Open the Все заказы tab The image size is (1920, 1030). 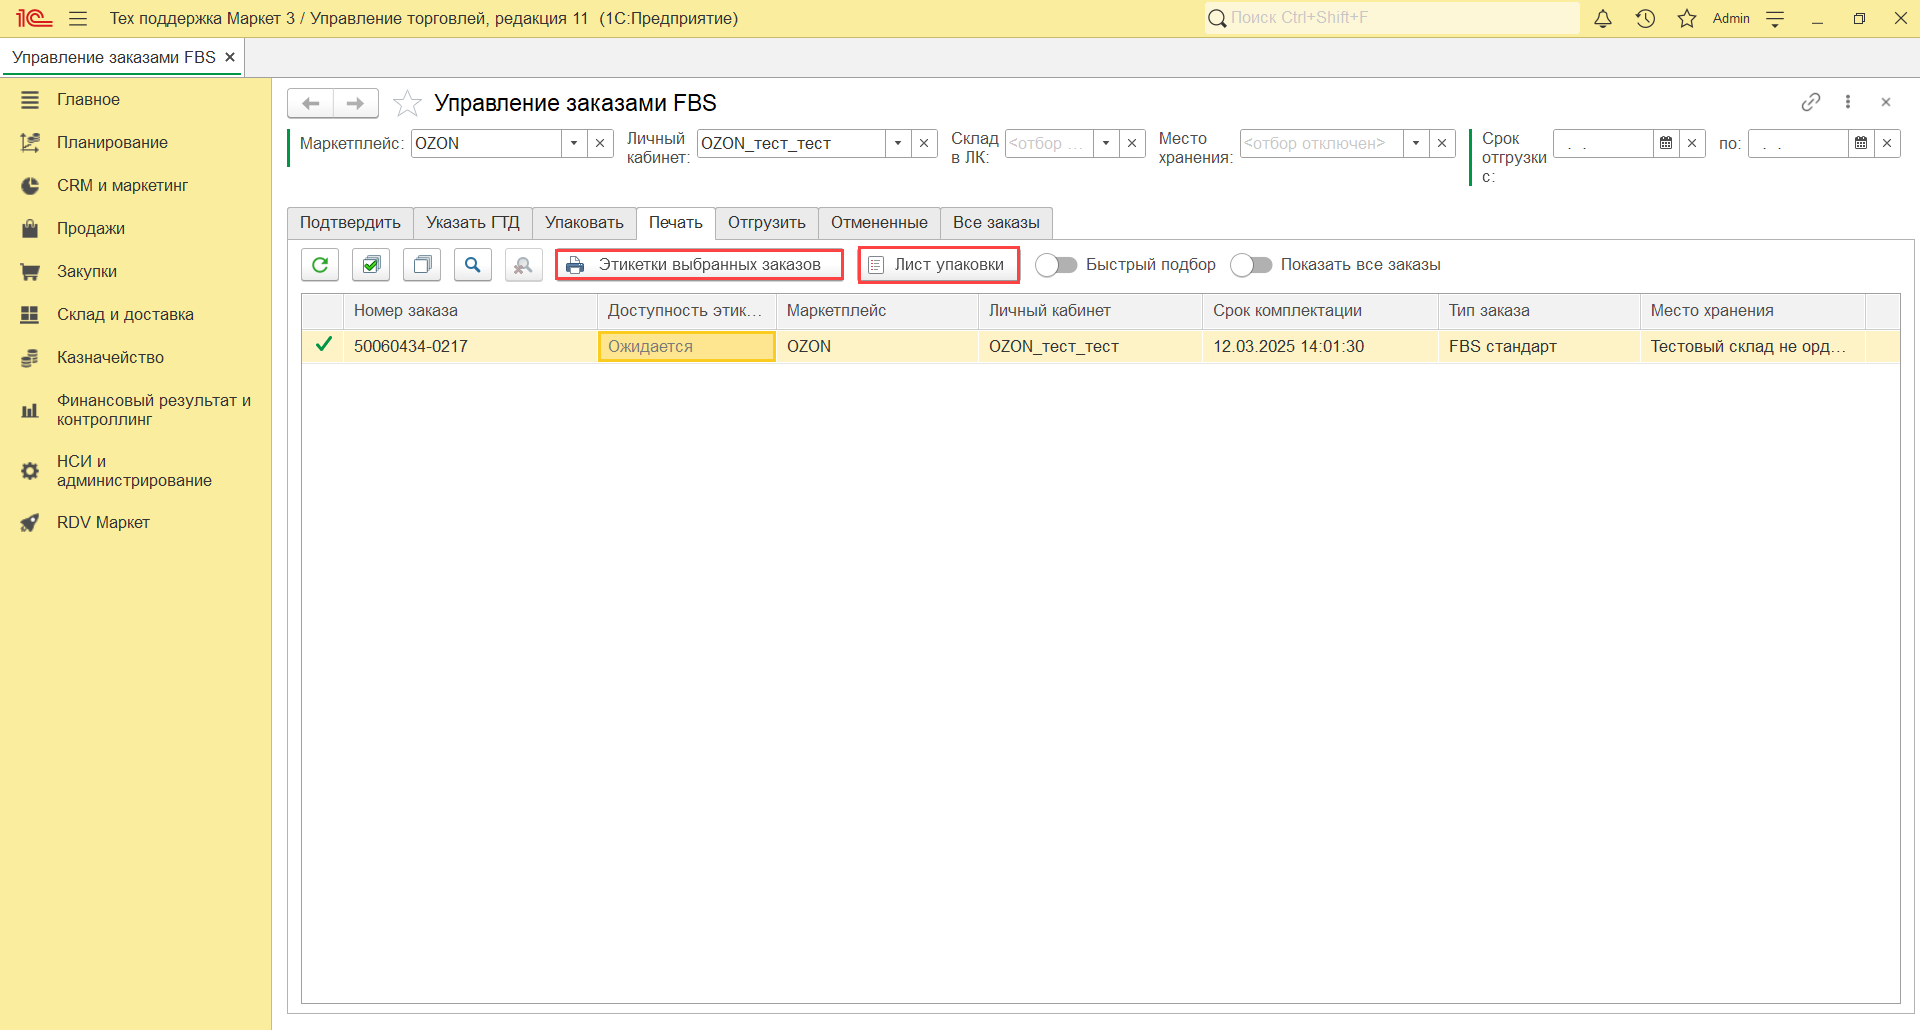click(x=996, y=223)
